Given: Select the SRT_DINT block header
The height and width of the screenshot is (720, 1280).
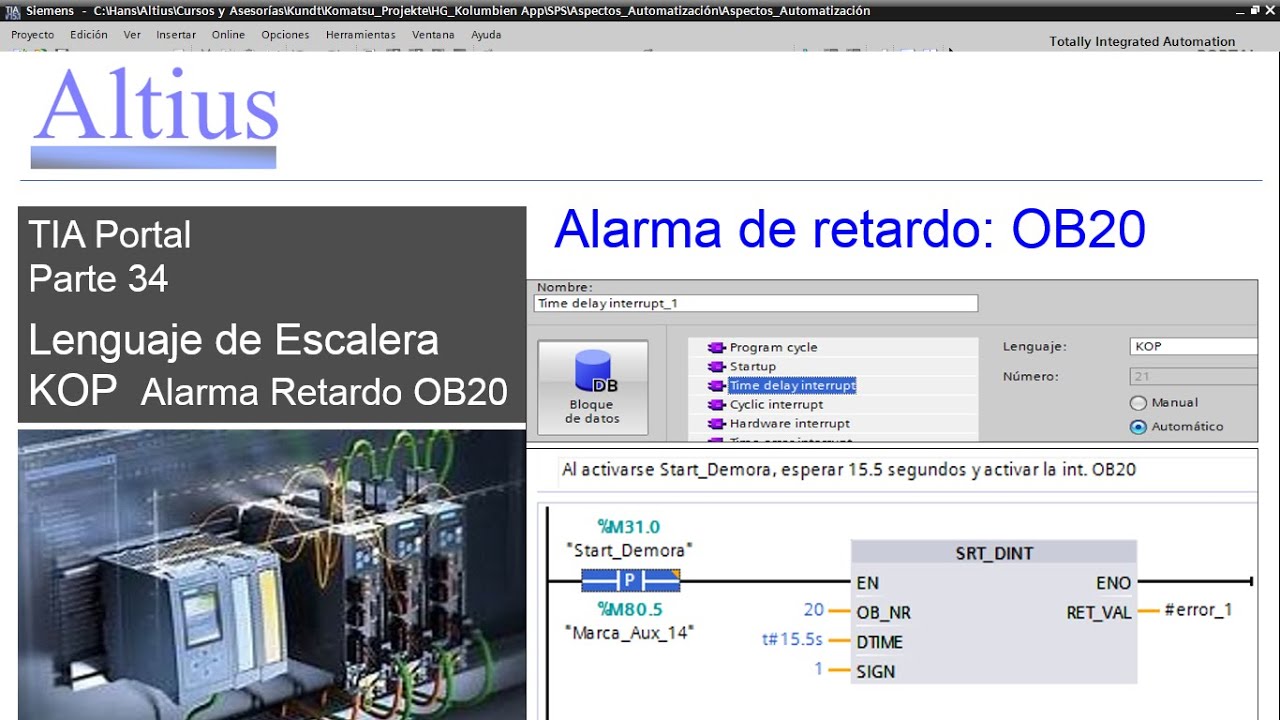Looking at the screenshot, I should pos(993,553).
